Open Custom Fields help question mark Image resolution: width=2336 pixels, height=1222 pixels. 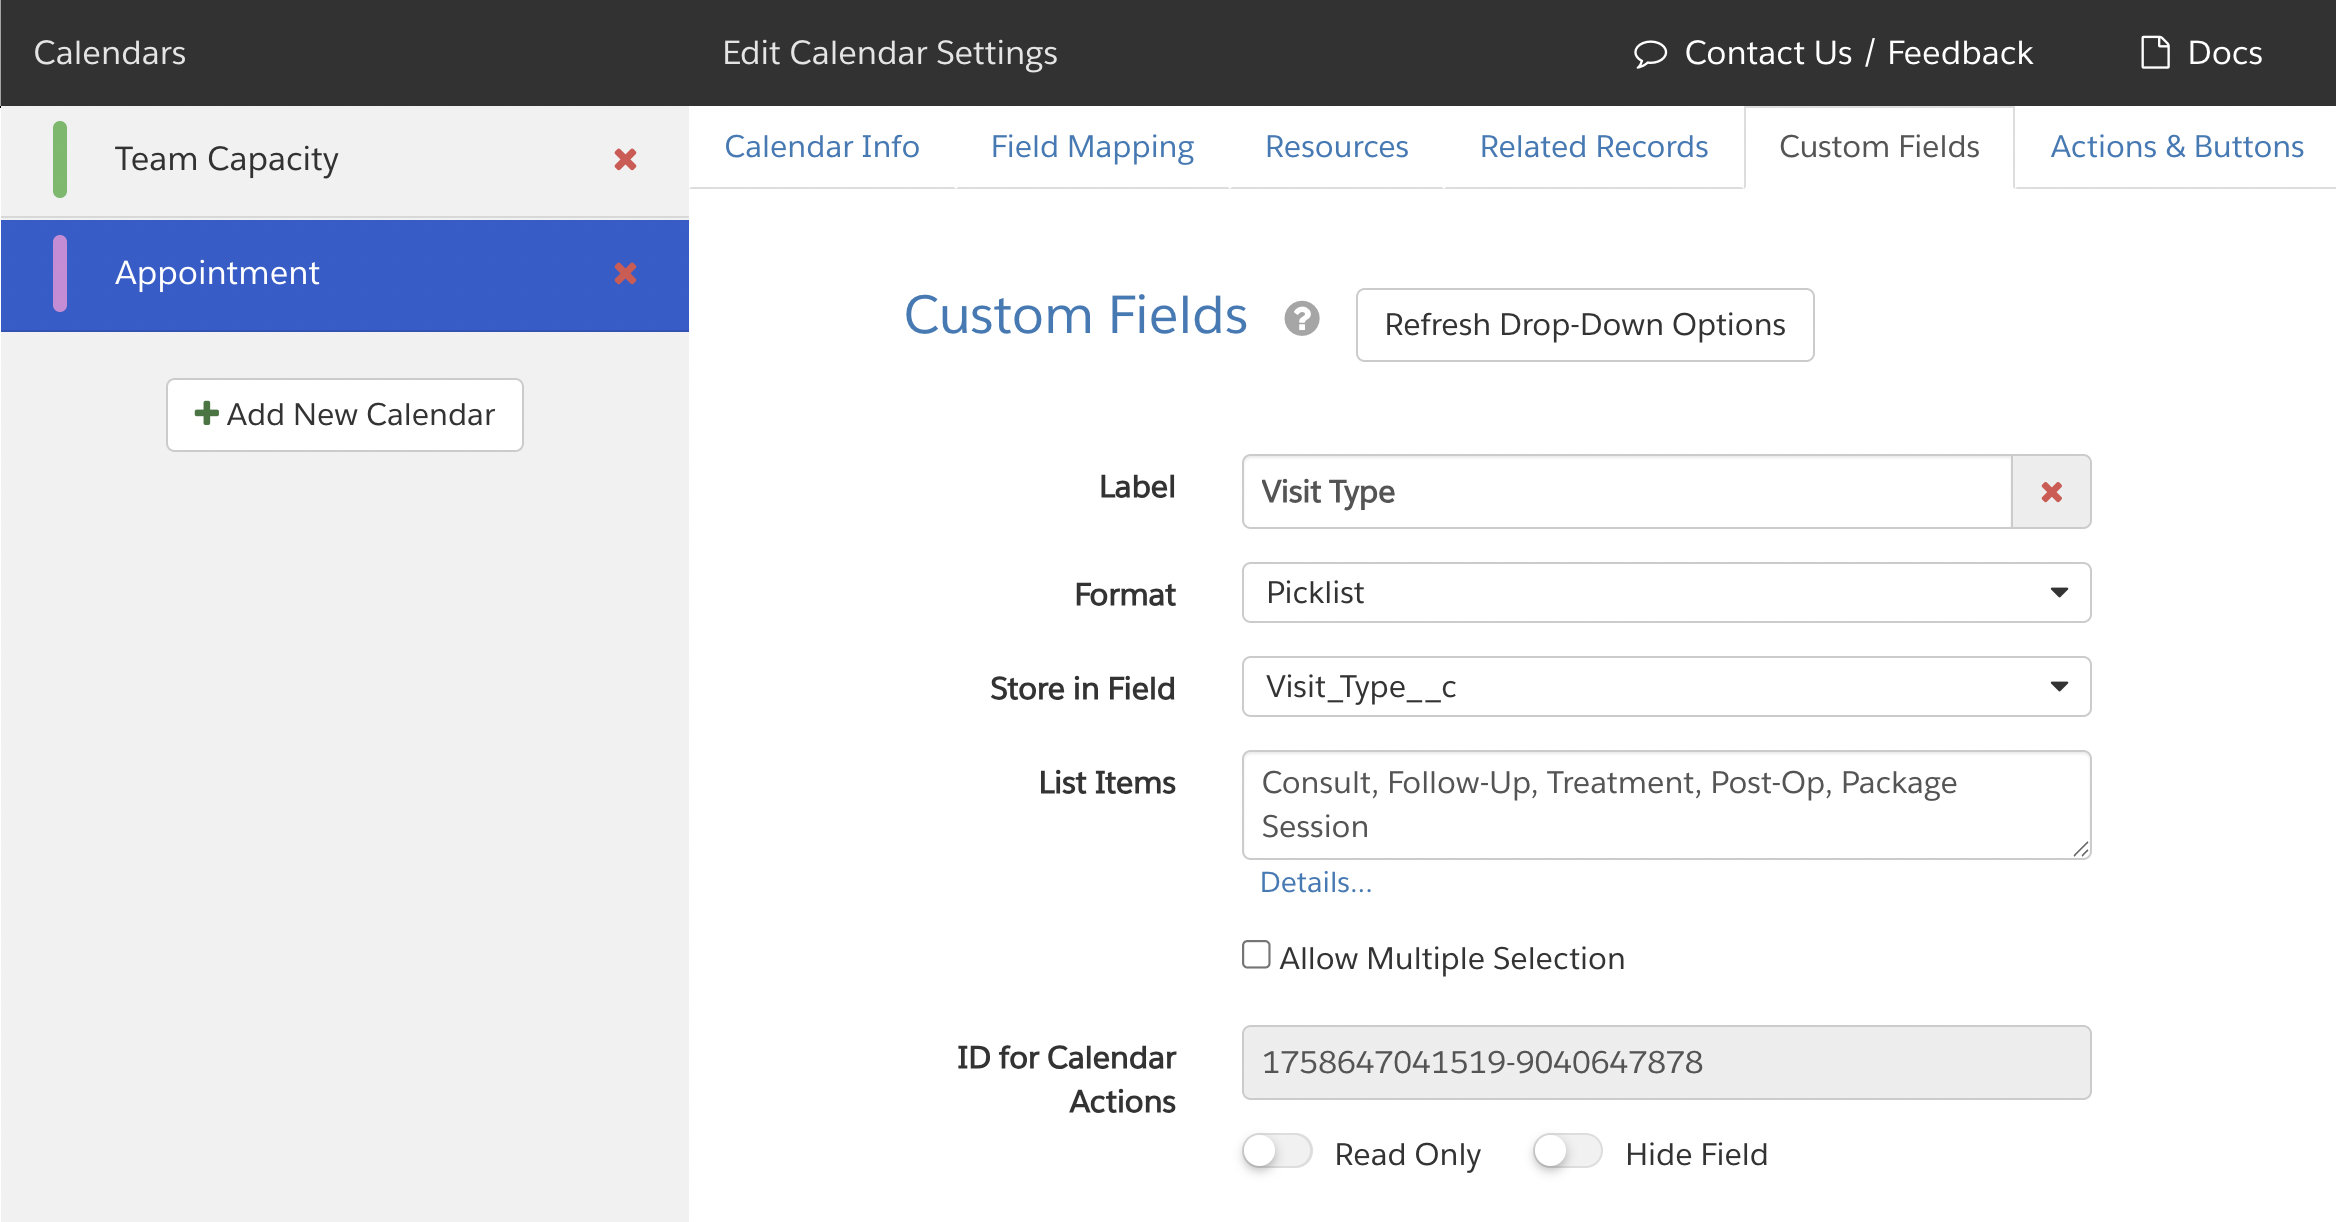(1301, 319)
